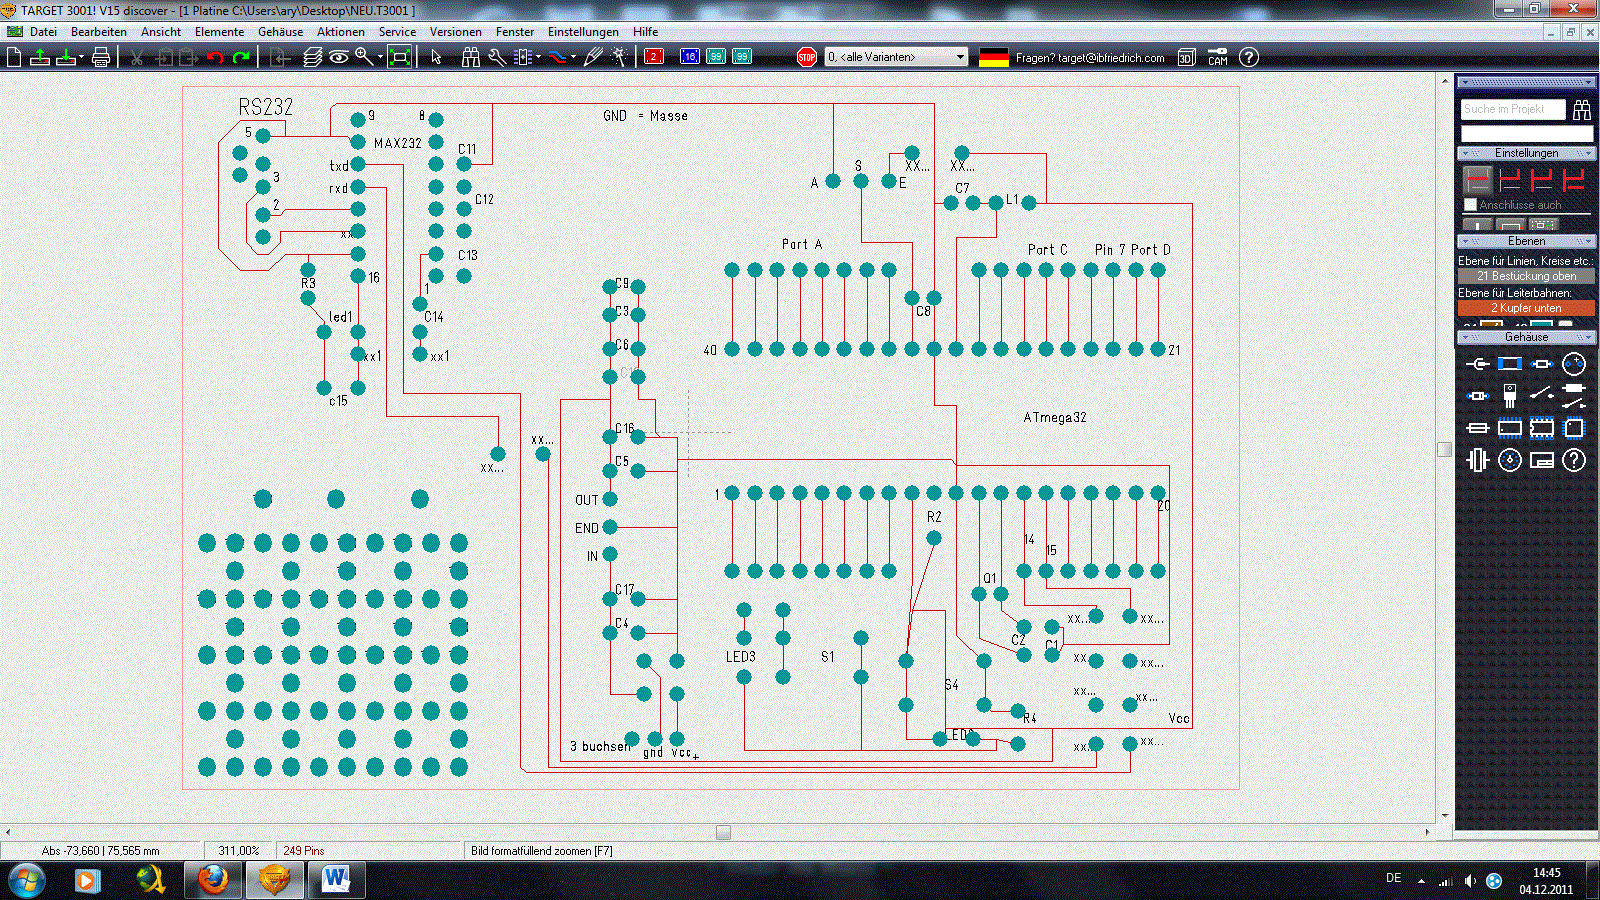Image resolution: width=1600 pixels, height=900 pixels.
Task: Click the 249 Pins status text
Action: pos(304,851)
